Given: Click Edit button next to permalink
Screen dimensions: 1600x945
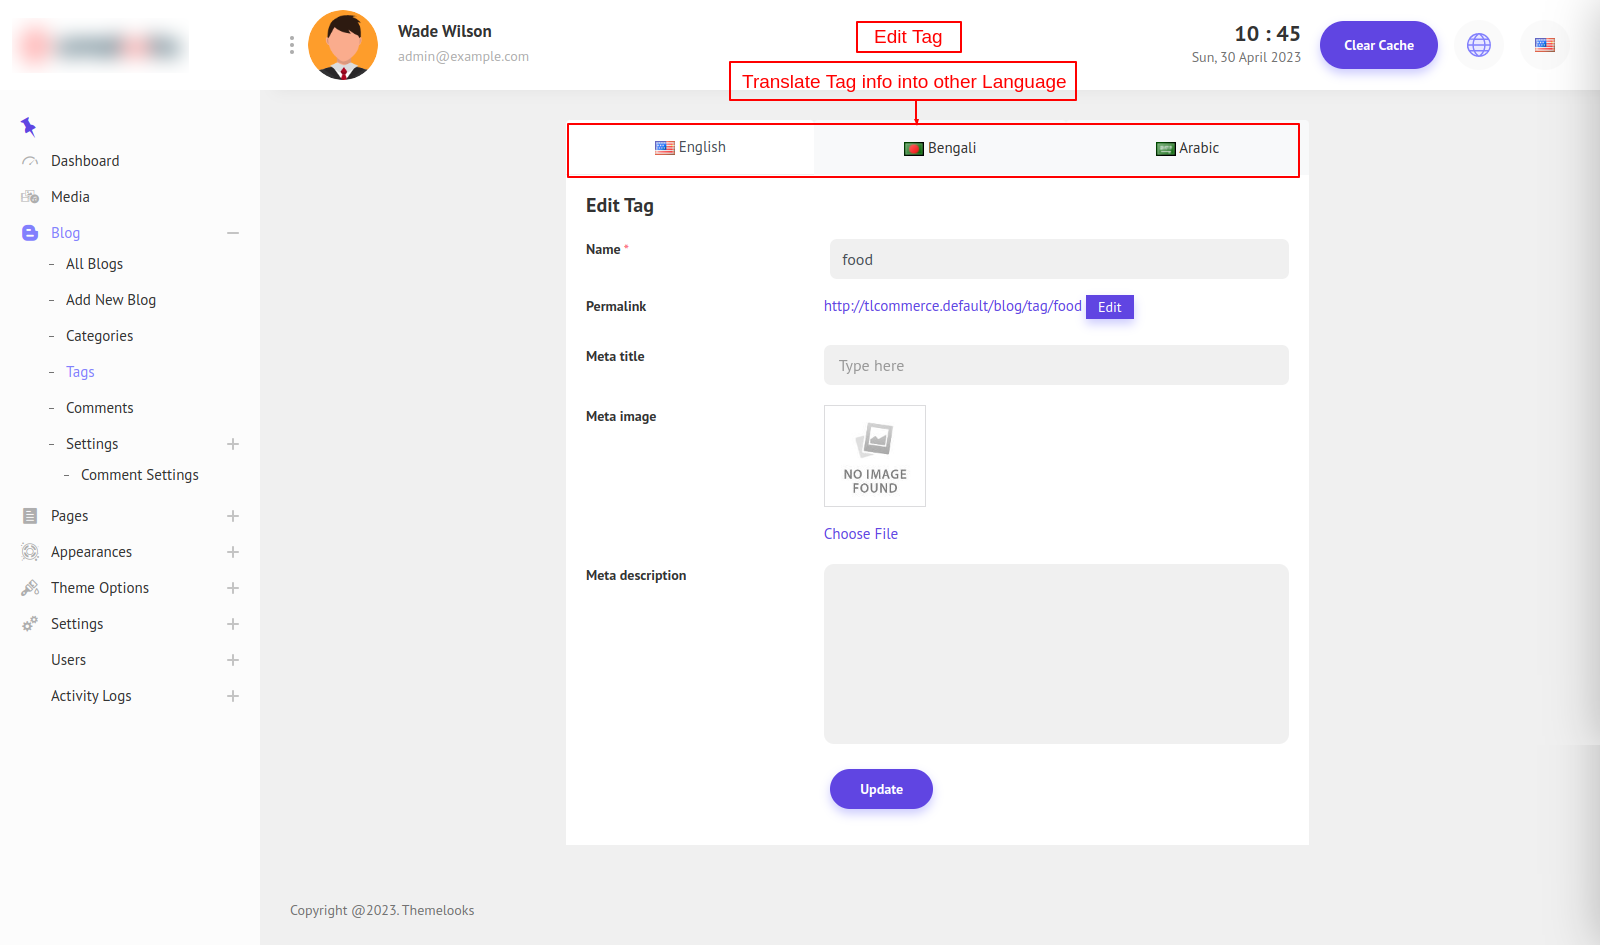Looking at the screenshot, I should tap(1109, 307).
